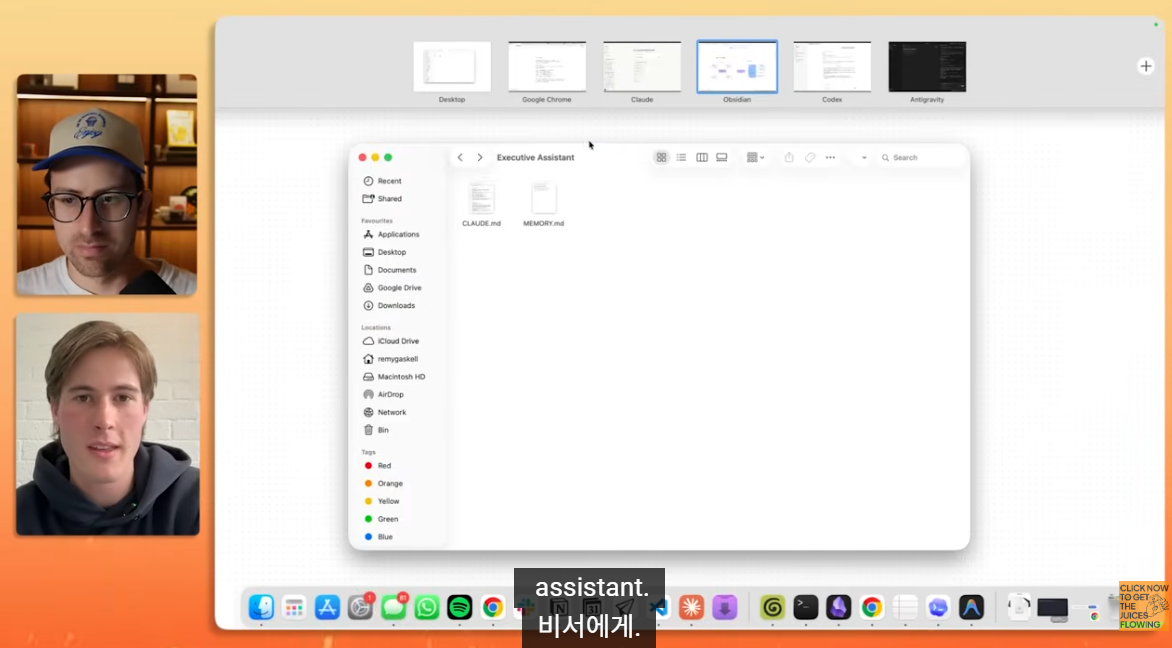The height and width of the screenshot is (648, 1172).
Task: Switch Finder to column view
Action: point(702,158)
